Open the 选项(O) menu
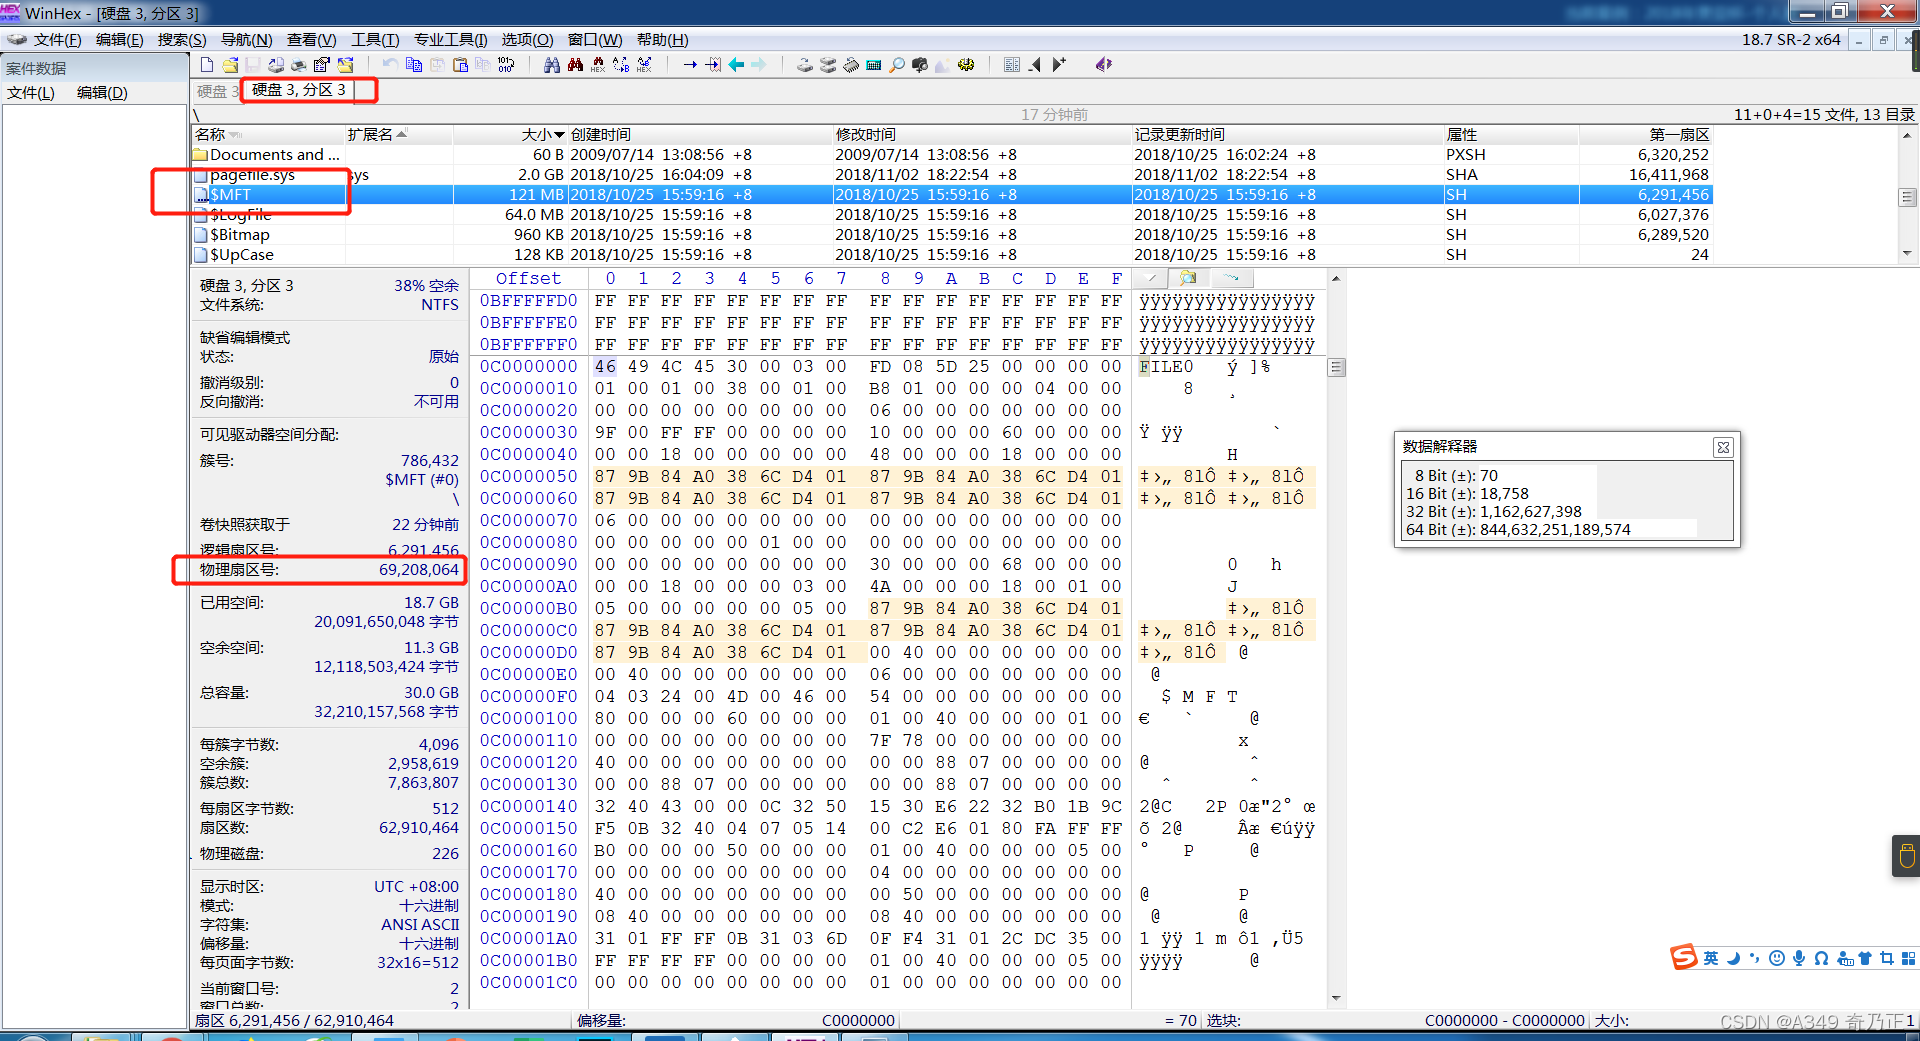The image size is (1920, 1041). tap(527, 40)
